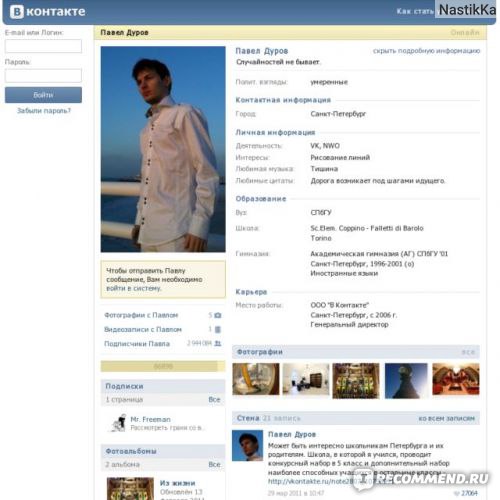Click heart like icon on wall post
This screenshot has width=500, height=500.
tap(457, 493)
